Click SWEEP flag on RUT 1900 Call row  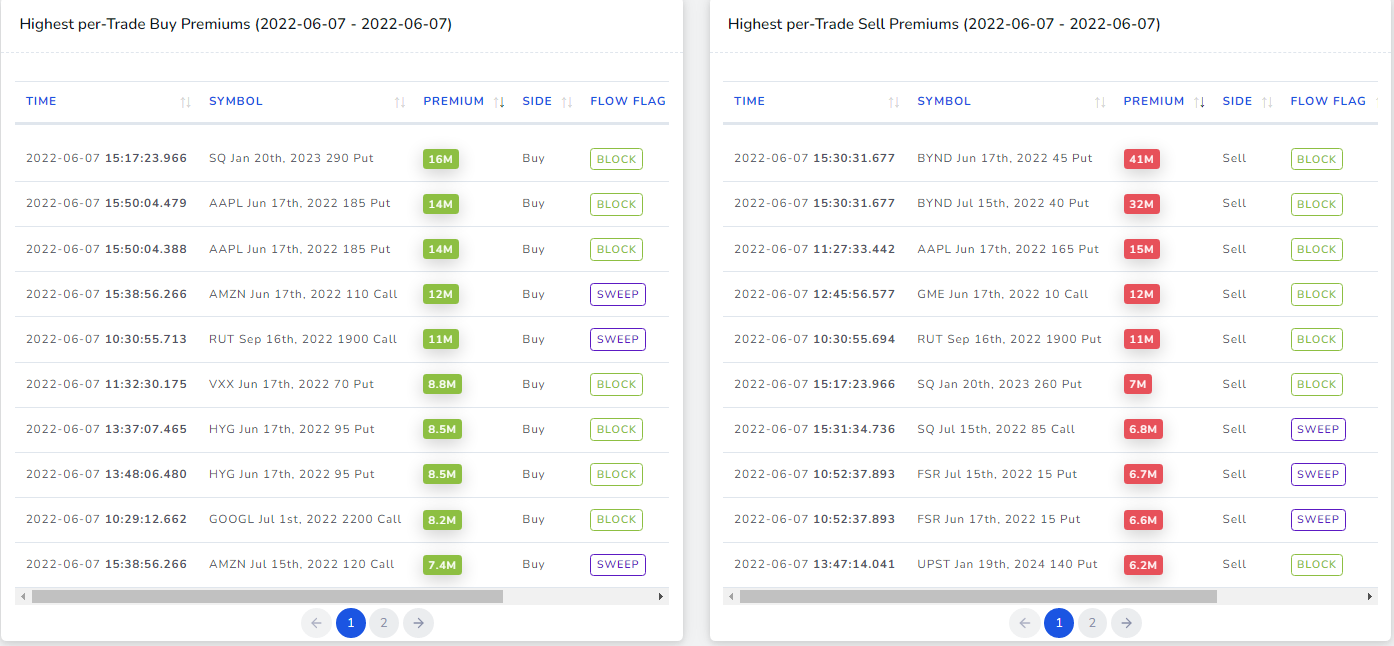coord(618,339)
